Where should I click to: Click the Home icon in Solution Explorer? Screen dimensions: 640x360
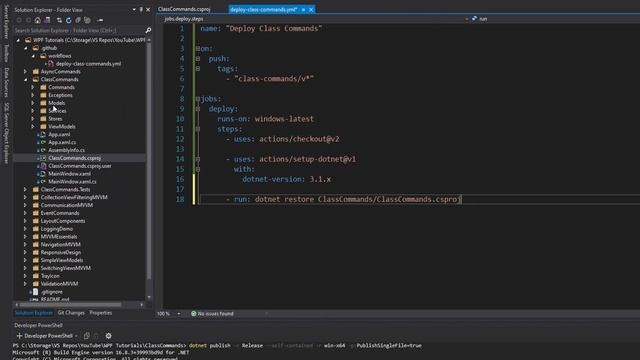click(38, 20)
